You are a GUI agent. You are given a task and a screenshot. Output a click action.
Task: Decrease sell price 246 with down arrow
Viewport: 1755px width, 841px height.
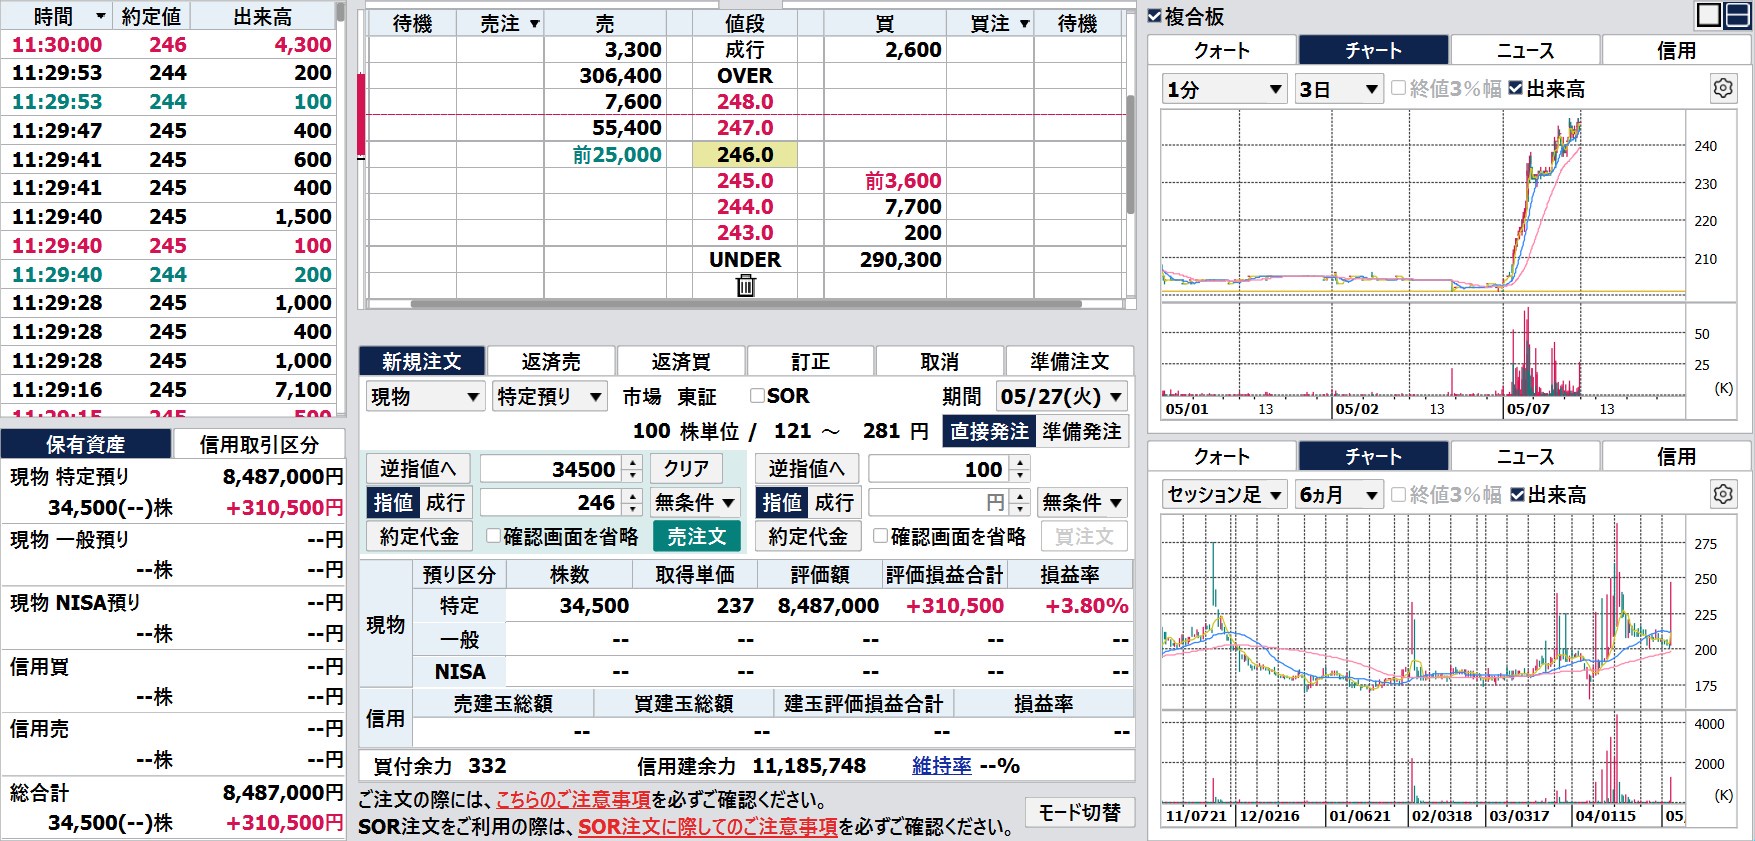(632, 509)
